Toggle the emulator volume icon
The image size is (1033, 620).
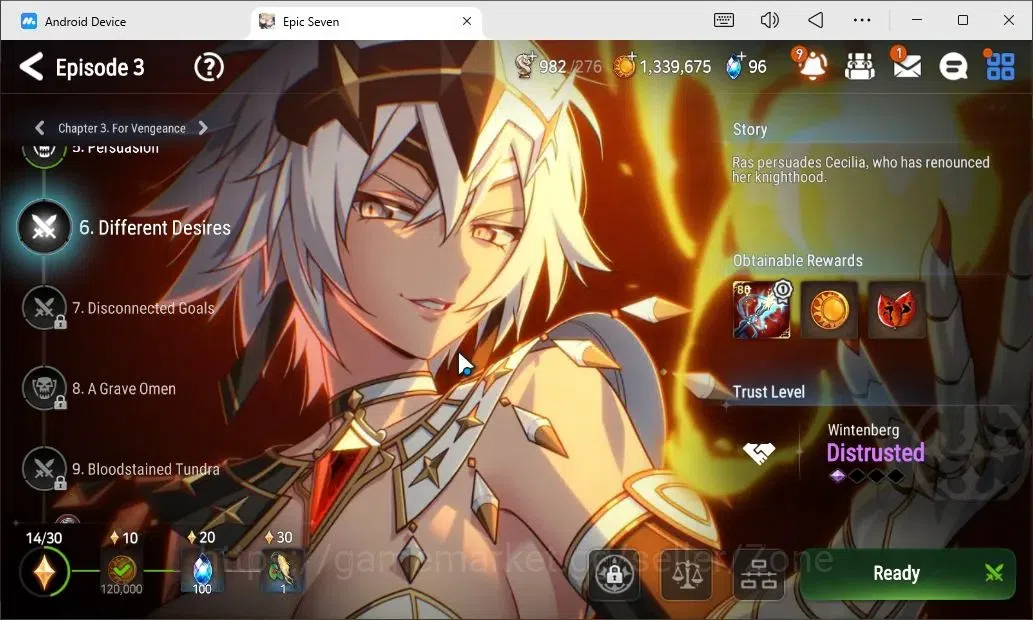pos(769,20)
